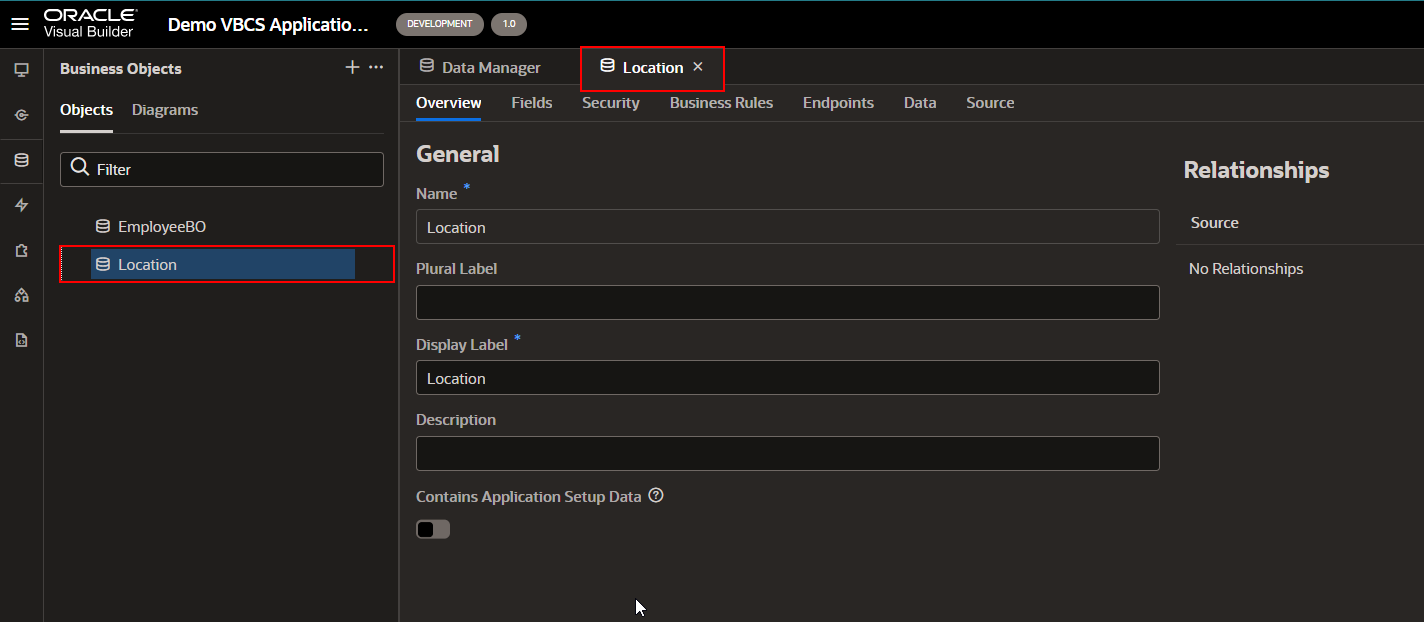The image size is (1424, 622).
Task: Click the 1.0 version badge
Action: point(509,24)
